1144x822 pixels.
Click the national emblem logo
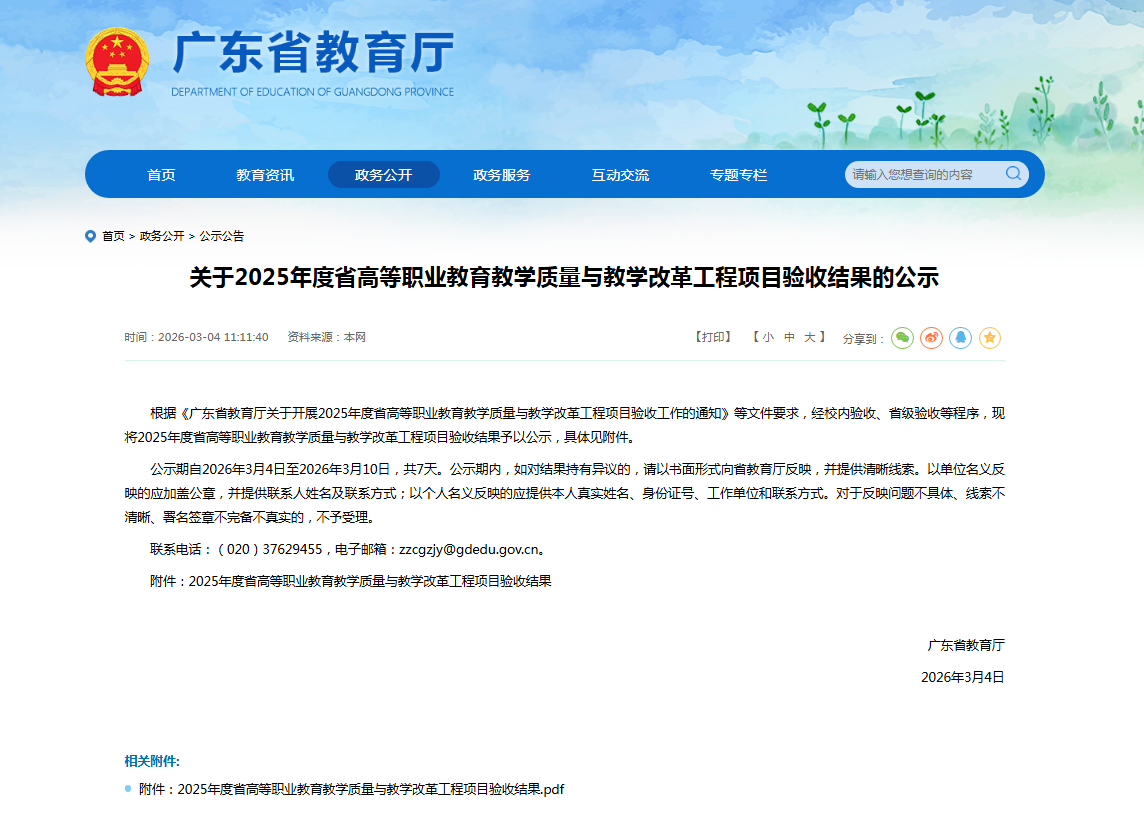coord(117,62)
